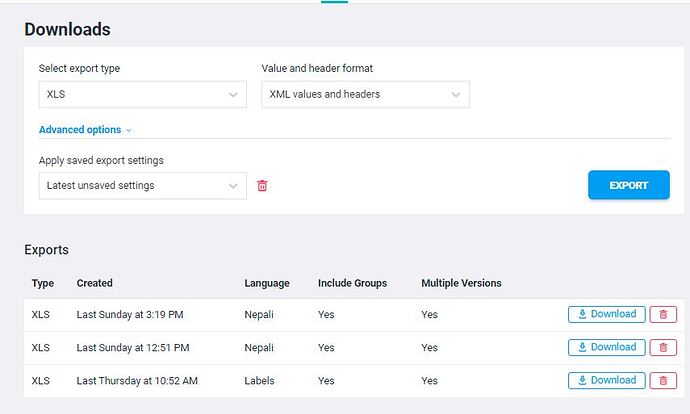Click the Exports heading
This screenshot has width=690, height=414.
tap(47, 250)
